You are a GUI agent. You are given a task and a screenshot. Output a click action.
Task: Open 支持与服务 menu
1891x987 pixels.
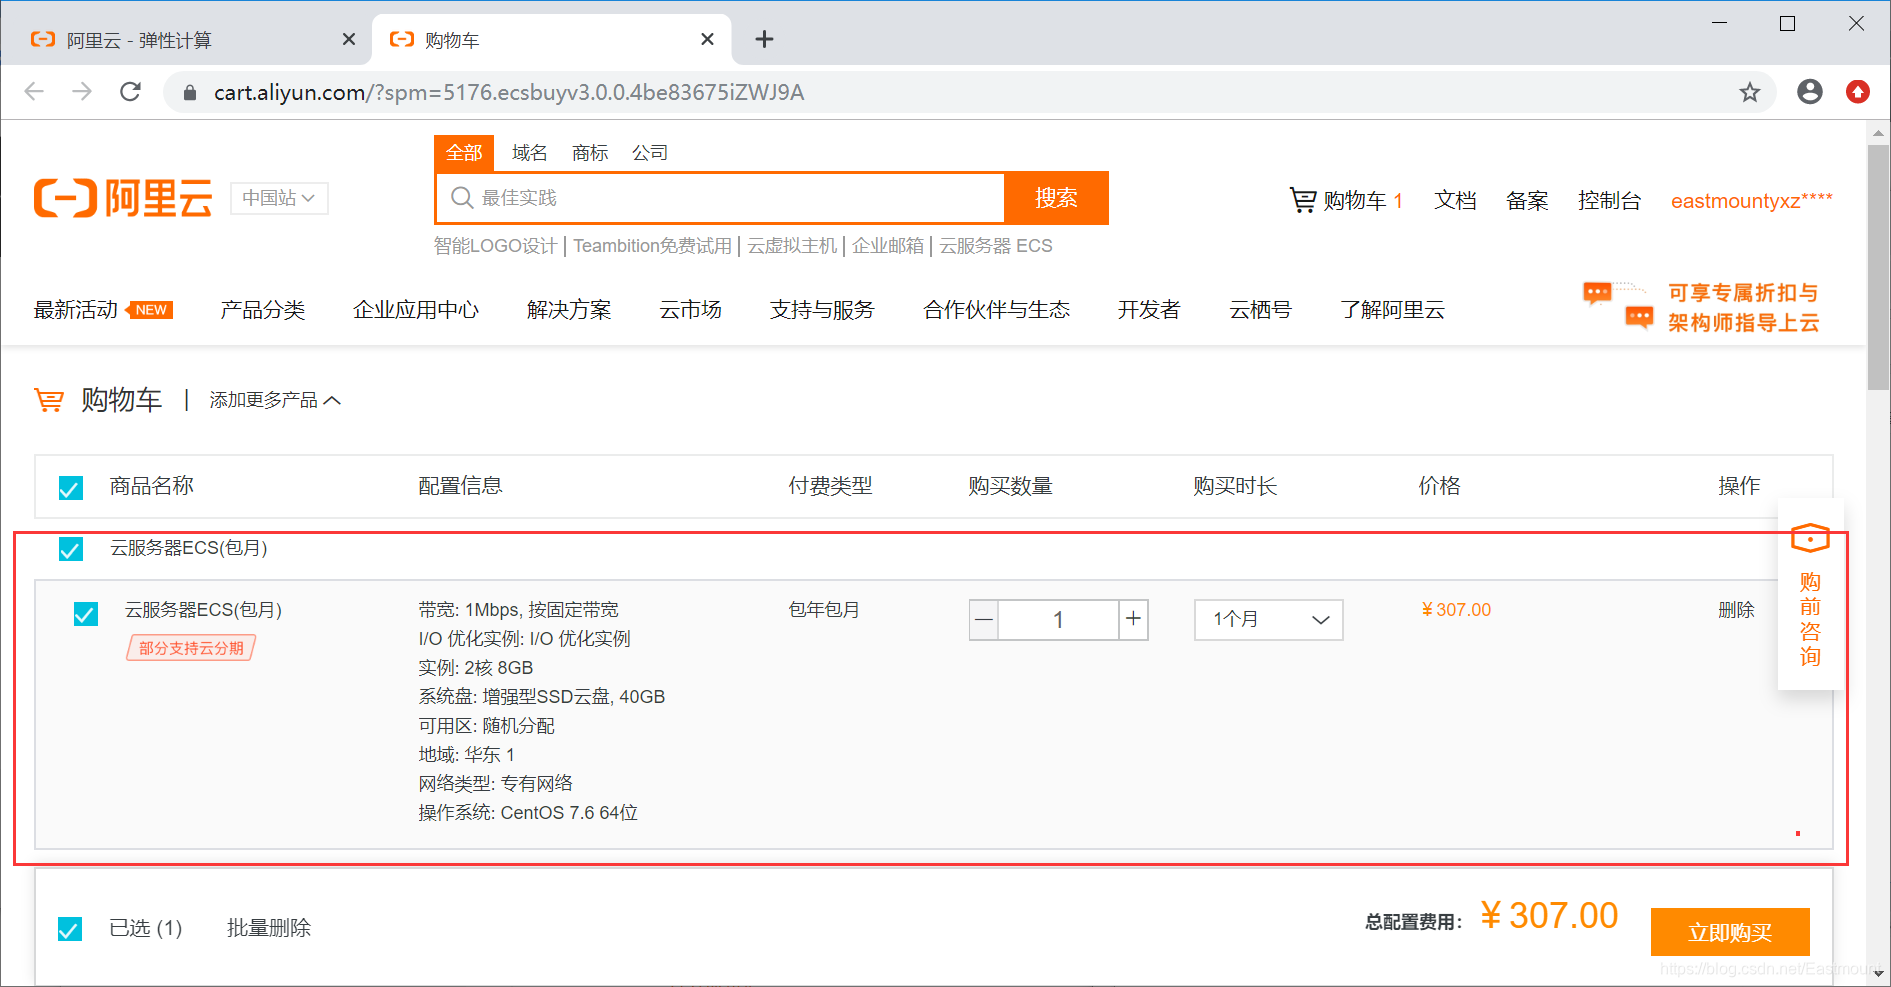(822, 310)
